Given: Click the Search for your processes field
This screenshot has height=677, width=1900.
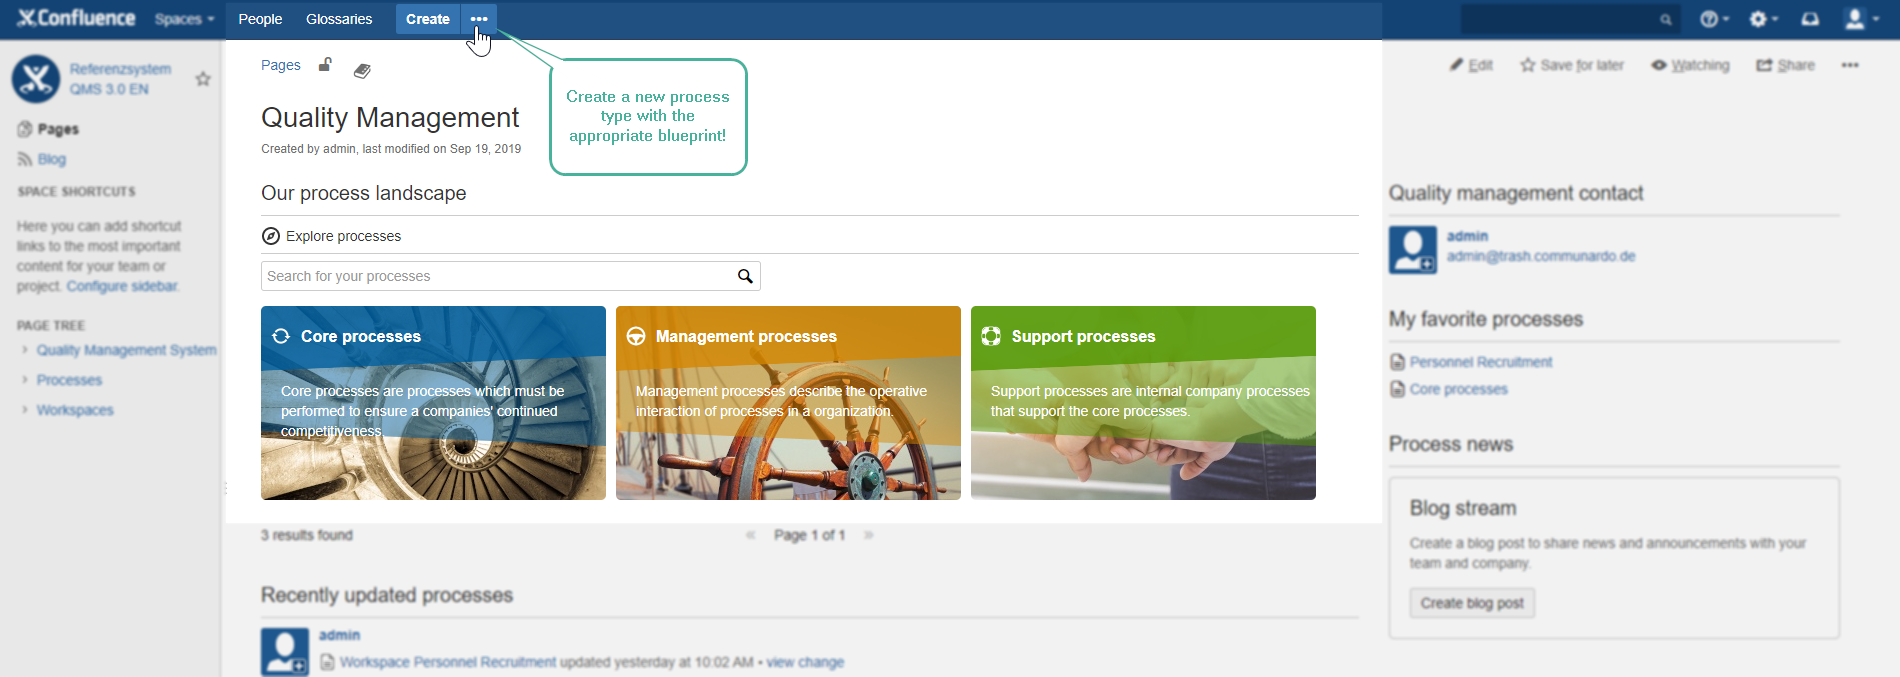Looking at the screenshot, I should (498, 276).
